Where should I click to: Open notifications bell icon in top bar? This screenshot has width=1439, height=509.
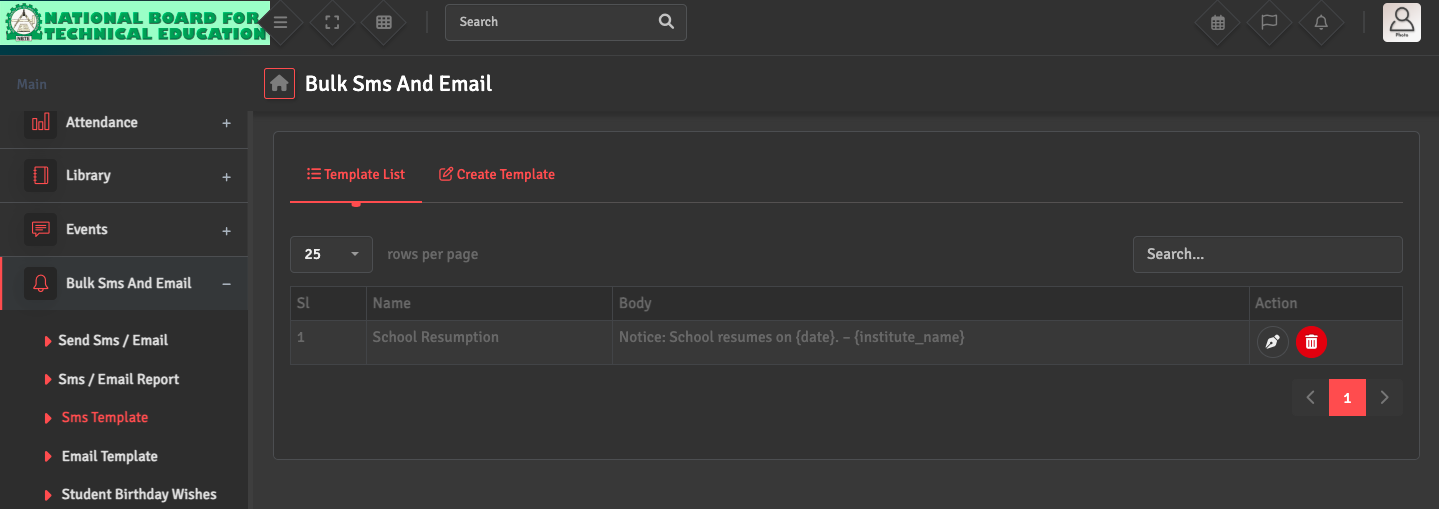[x=1321, y=22]
